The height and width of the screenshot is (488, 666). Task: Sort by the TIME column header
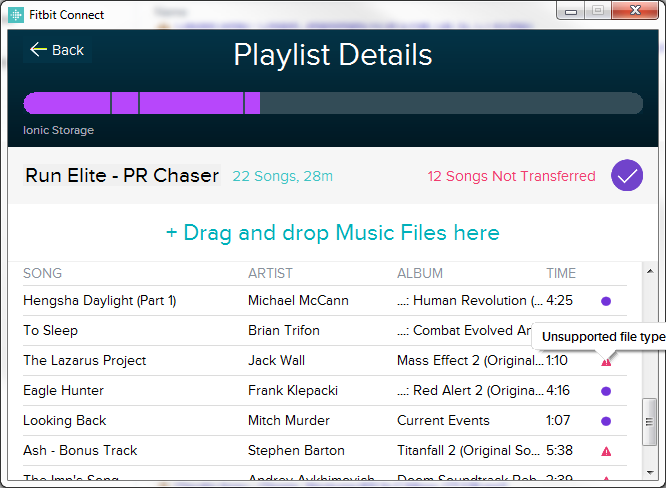(561, 273)
